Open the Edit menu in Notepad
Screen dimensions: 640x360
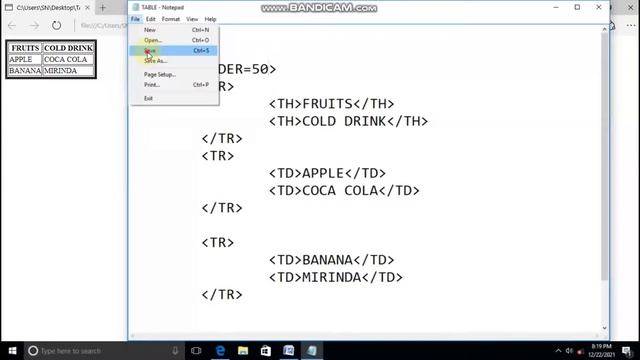point(151,19)
